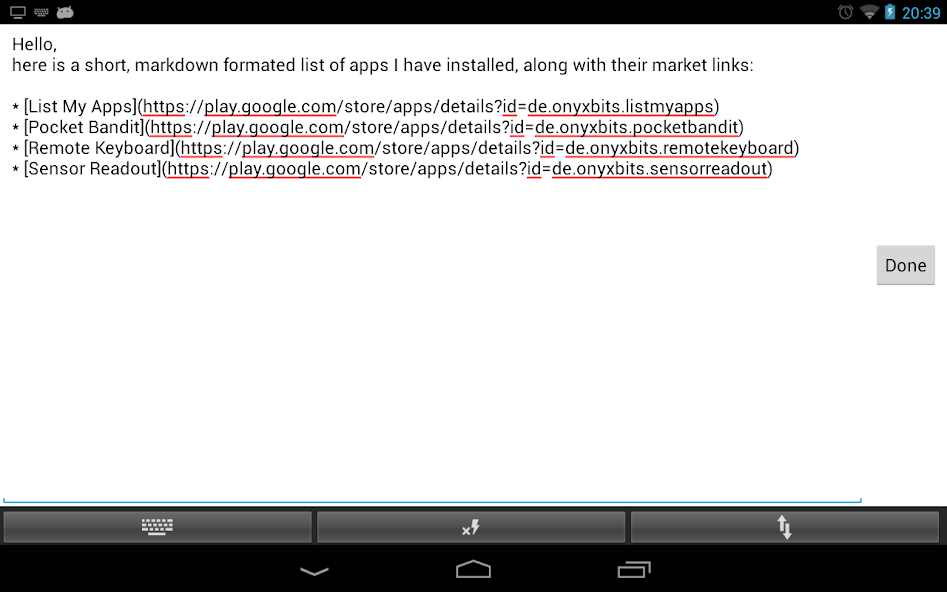Tap the Back navigation chevron
This screenshot has width=947, height=592.
[314, 569]
